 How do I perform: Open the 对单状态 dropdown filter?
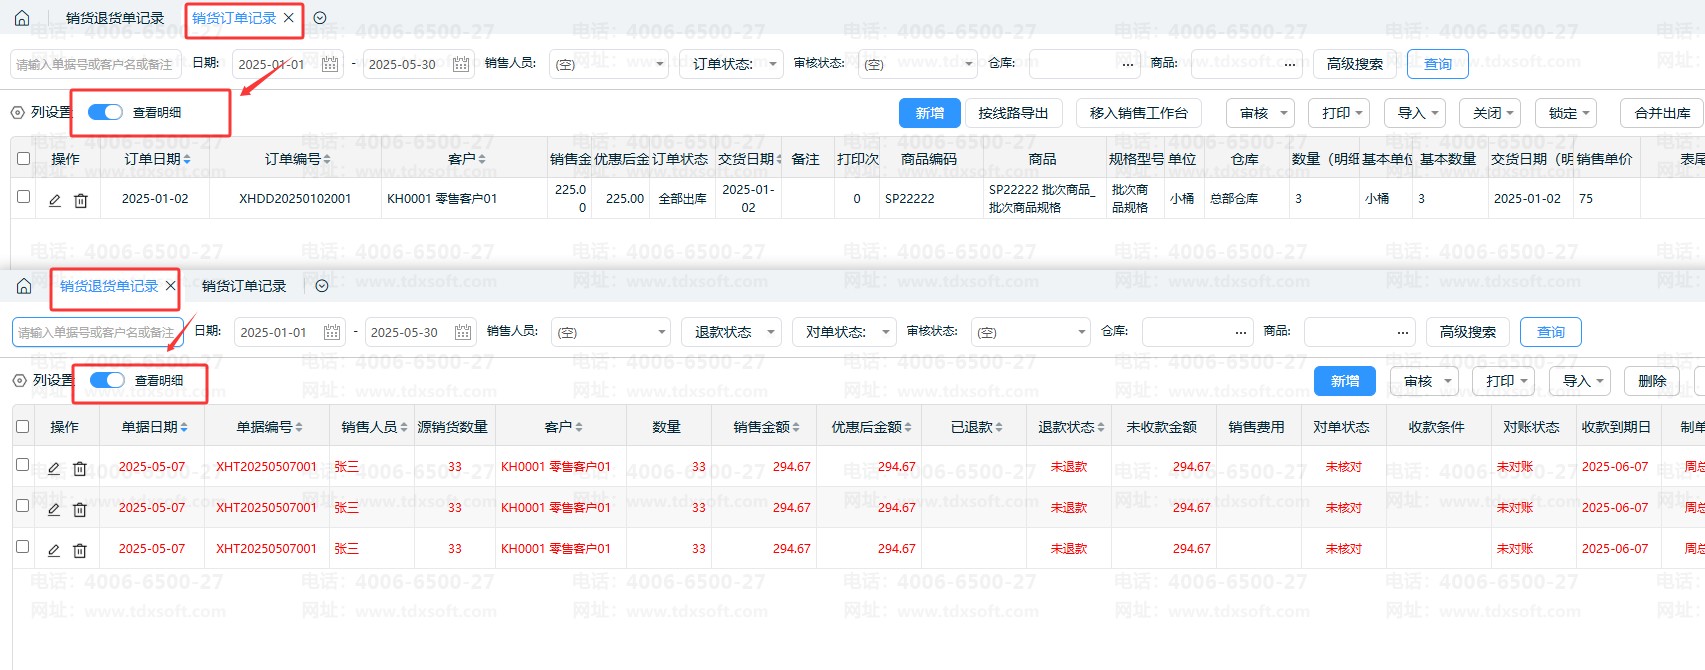(x=844, y=332)
